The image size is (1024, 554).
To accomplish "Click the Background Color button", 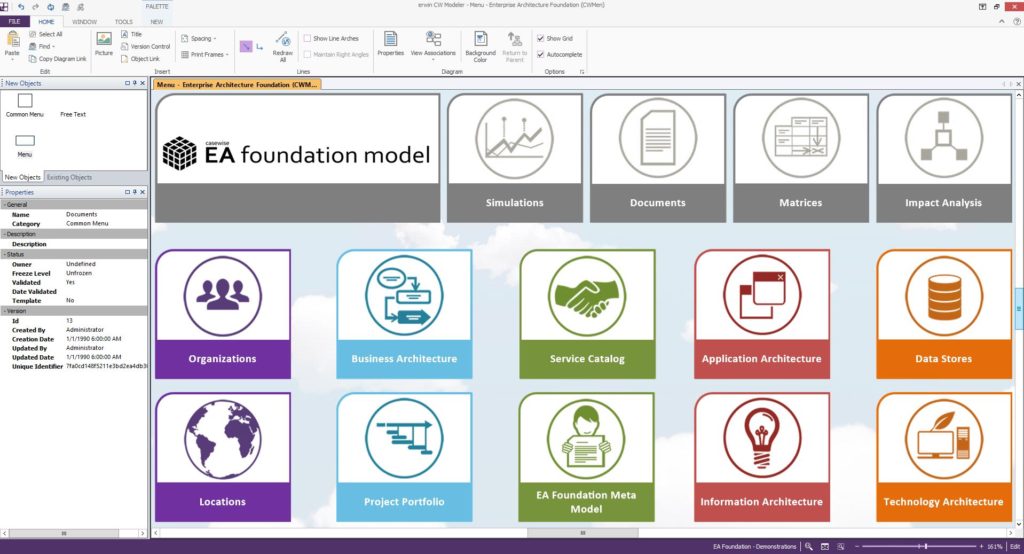I will point(480,46).
